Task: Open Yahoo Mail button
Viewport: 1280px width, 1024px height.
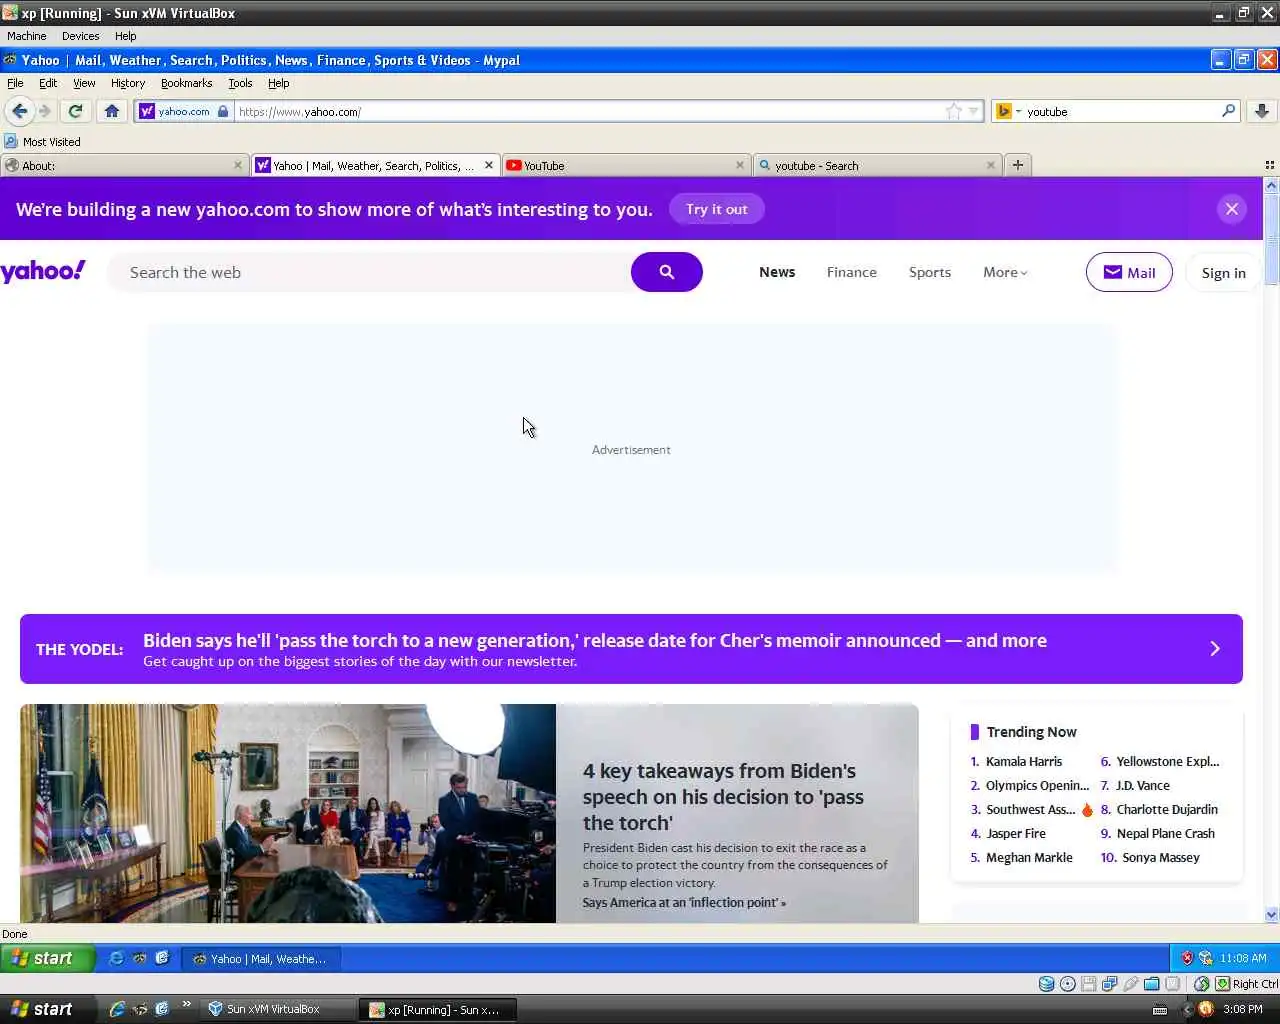Action: 1129,272
